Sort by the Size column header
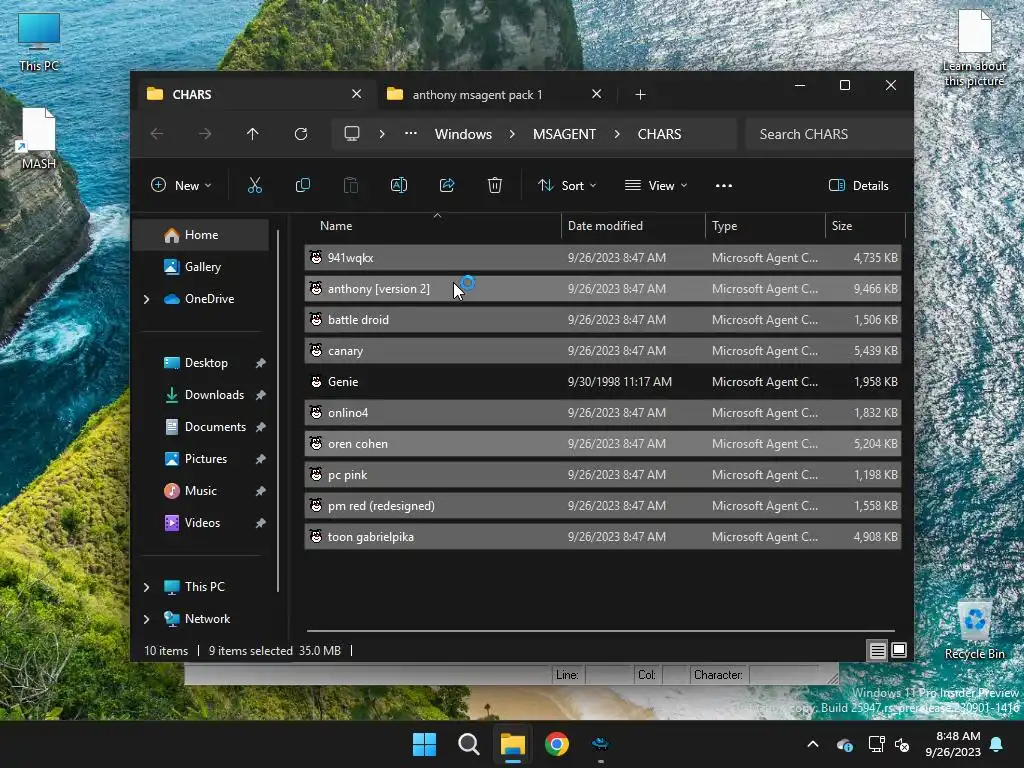The height and width of the screenshot is (768, 1024). [x=865, y=226]
